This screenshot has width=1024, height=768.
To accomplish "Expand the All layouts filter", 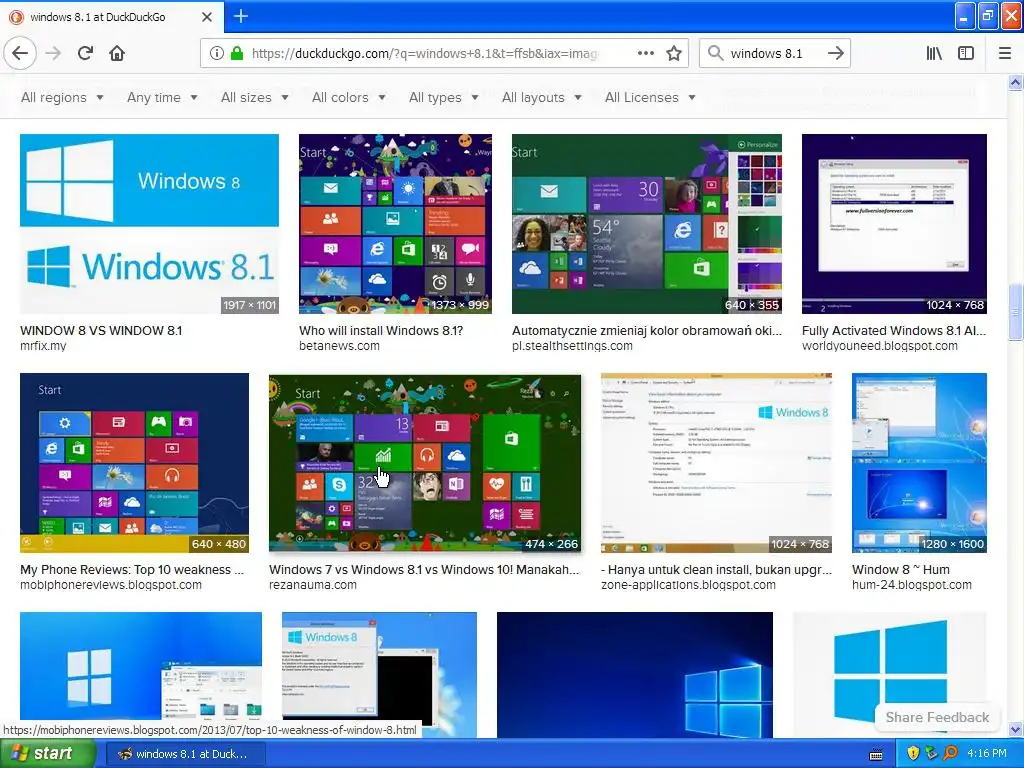I will tap(541, 97).
